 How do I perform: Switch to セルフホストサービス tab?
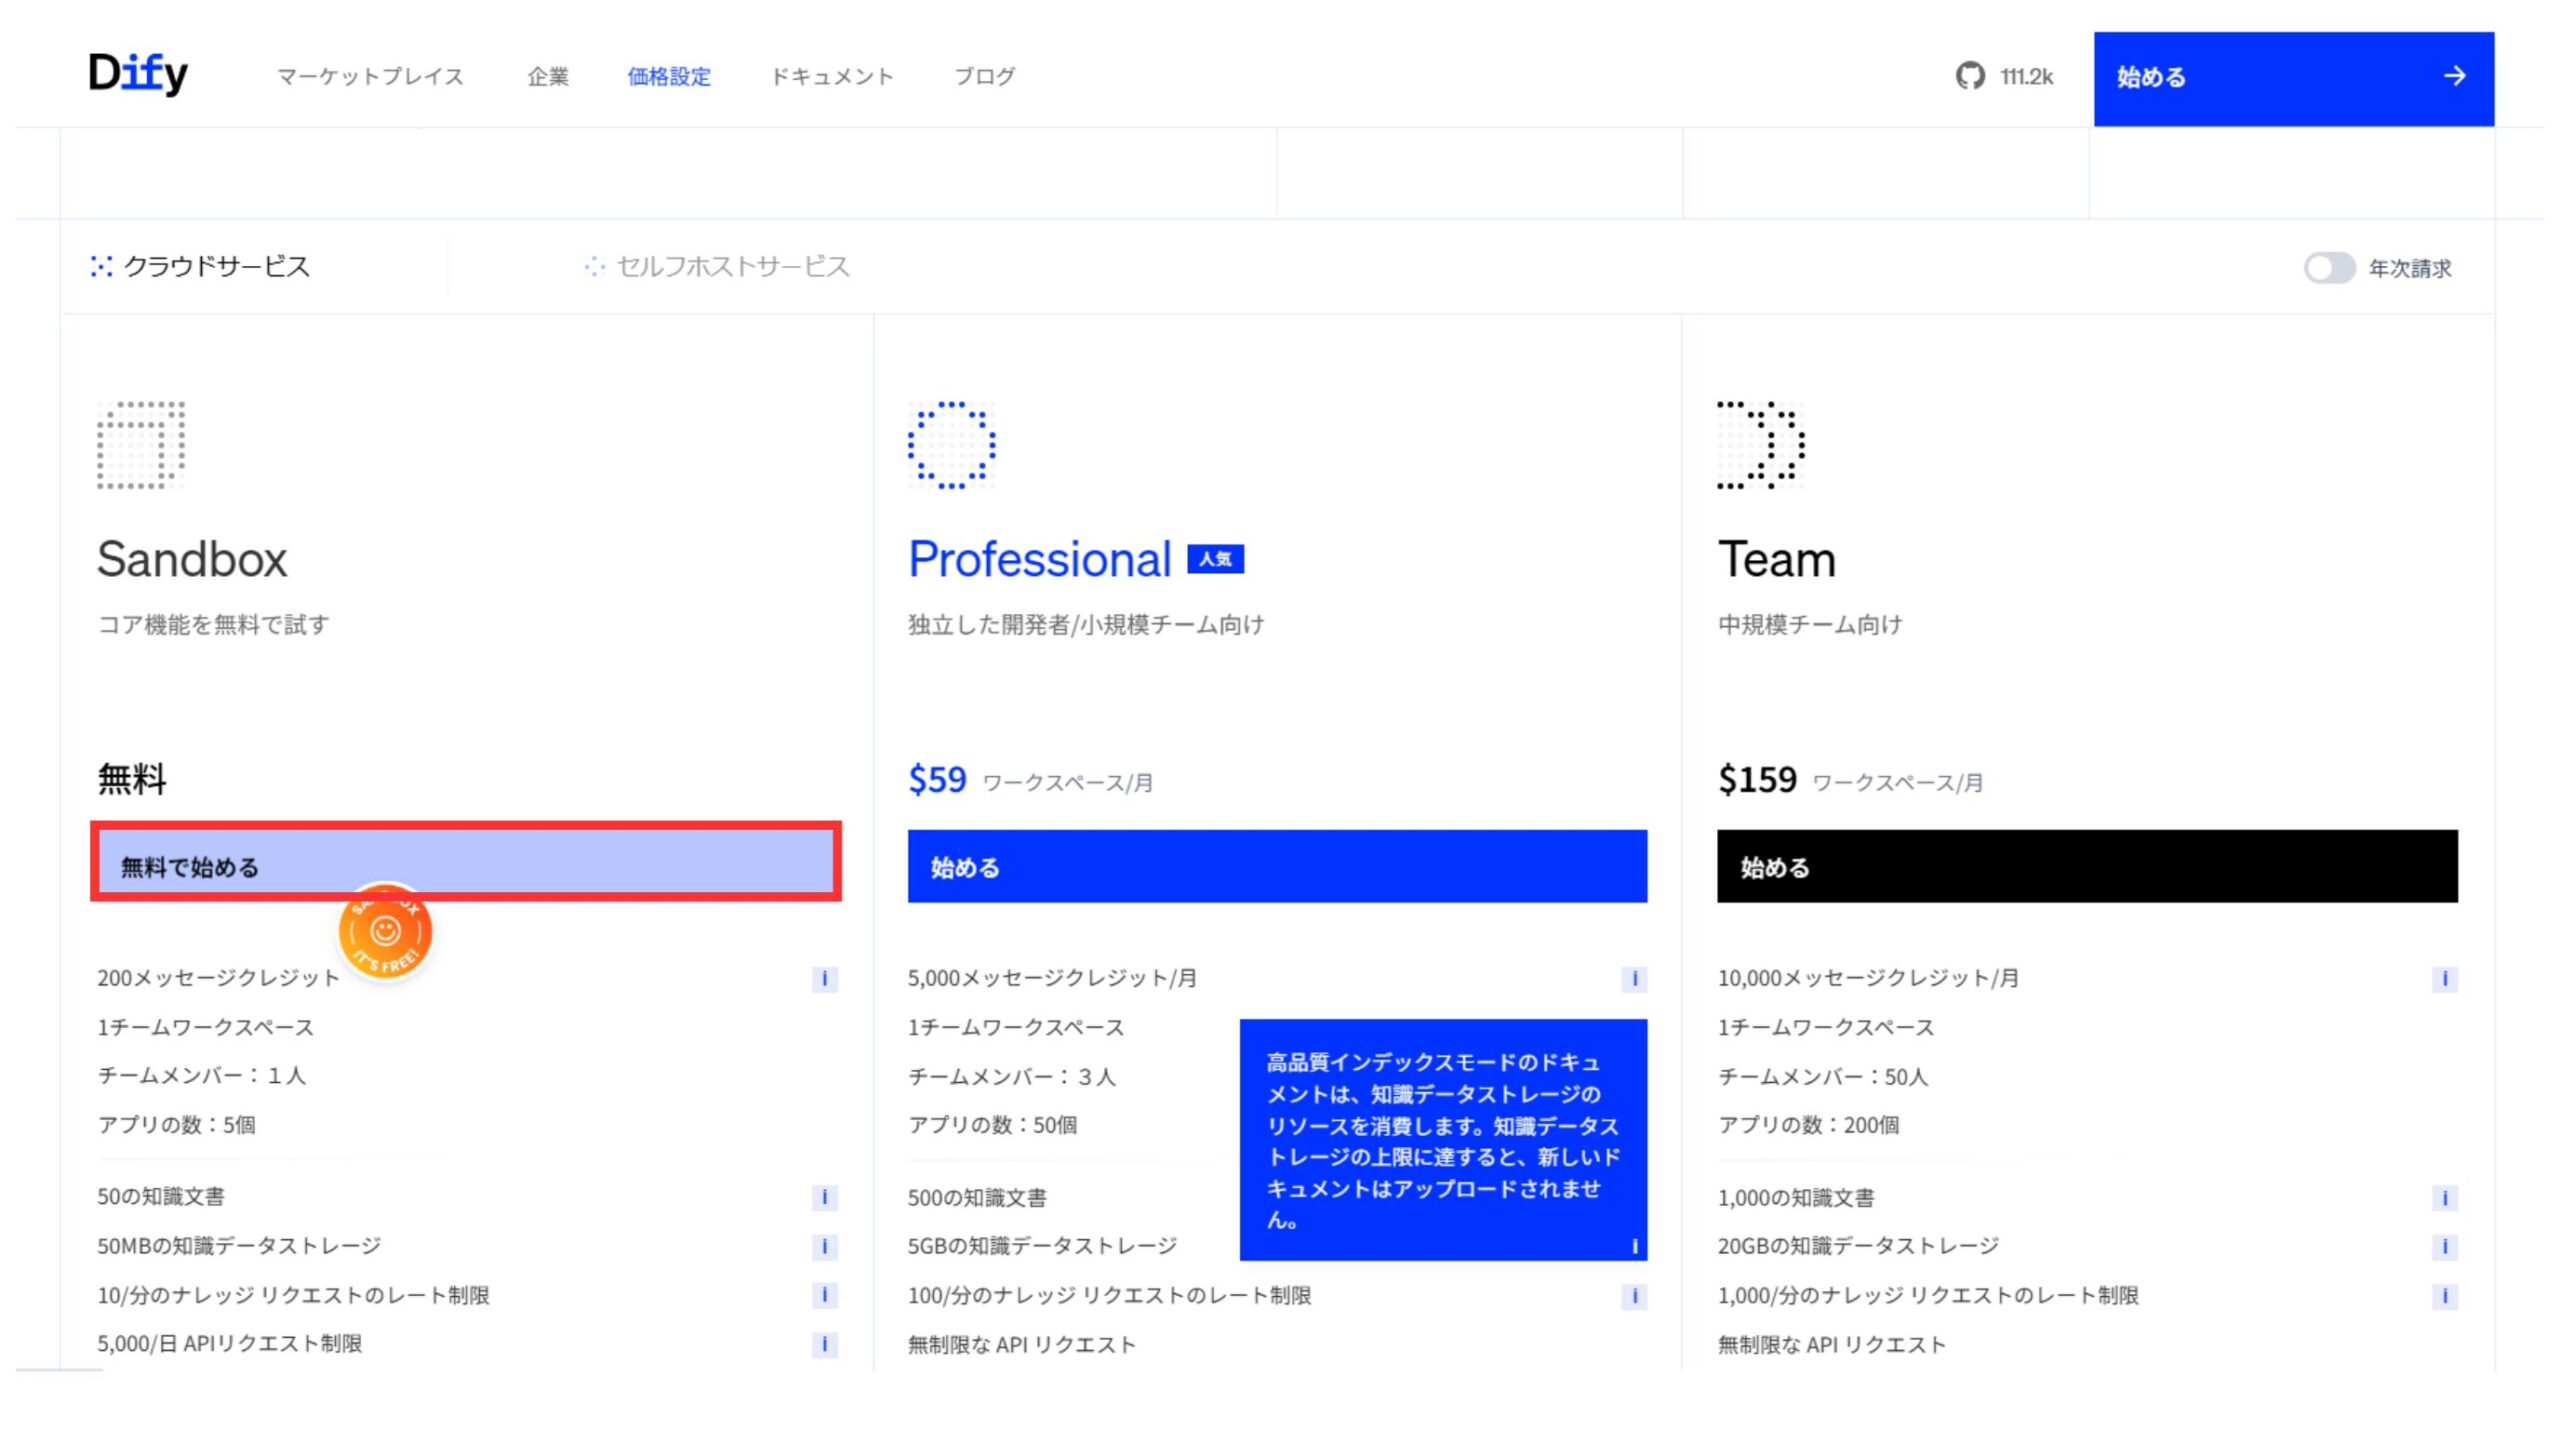tap(717, 266)
